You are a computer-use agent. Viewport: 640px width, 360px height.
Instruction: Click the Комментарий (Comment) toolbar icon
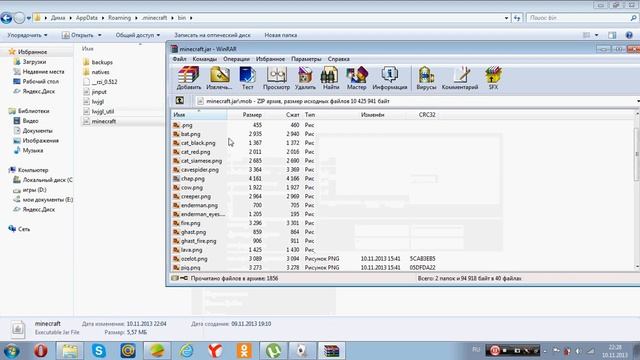[460, 78]
